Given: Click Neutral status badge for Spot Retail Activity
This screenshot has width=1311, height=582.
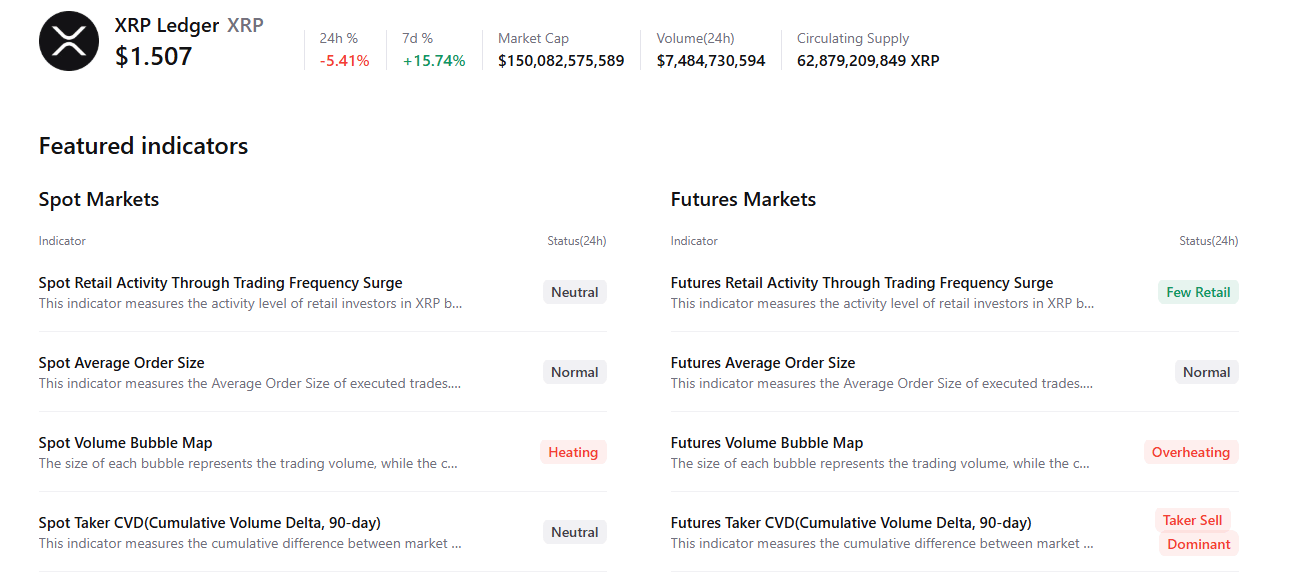Looking at the screenshot, I should point(575,292).
